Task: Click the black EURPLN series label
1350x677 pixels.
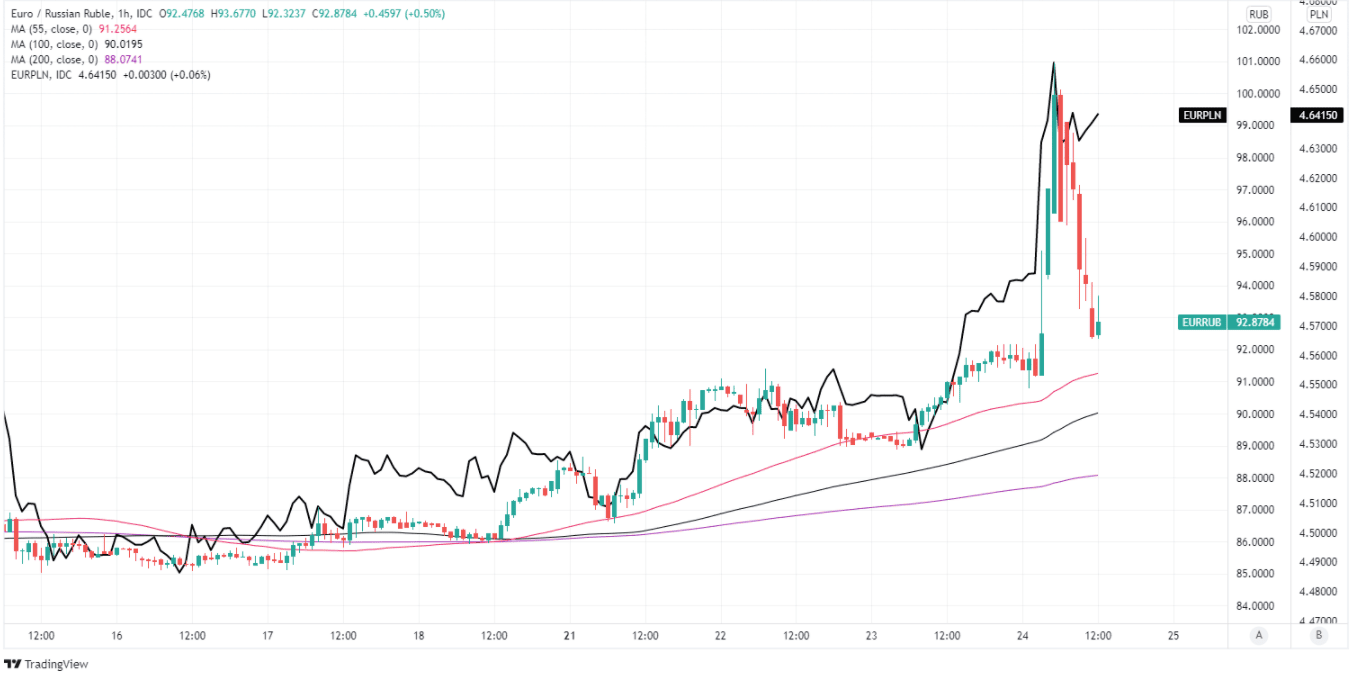Action: tap(1202, 116)
